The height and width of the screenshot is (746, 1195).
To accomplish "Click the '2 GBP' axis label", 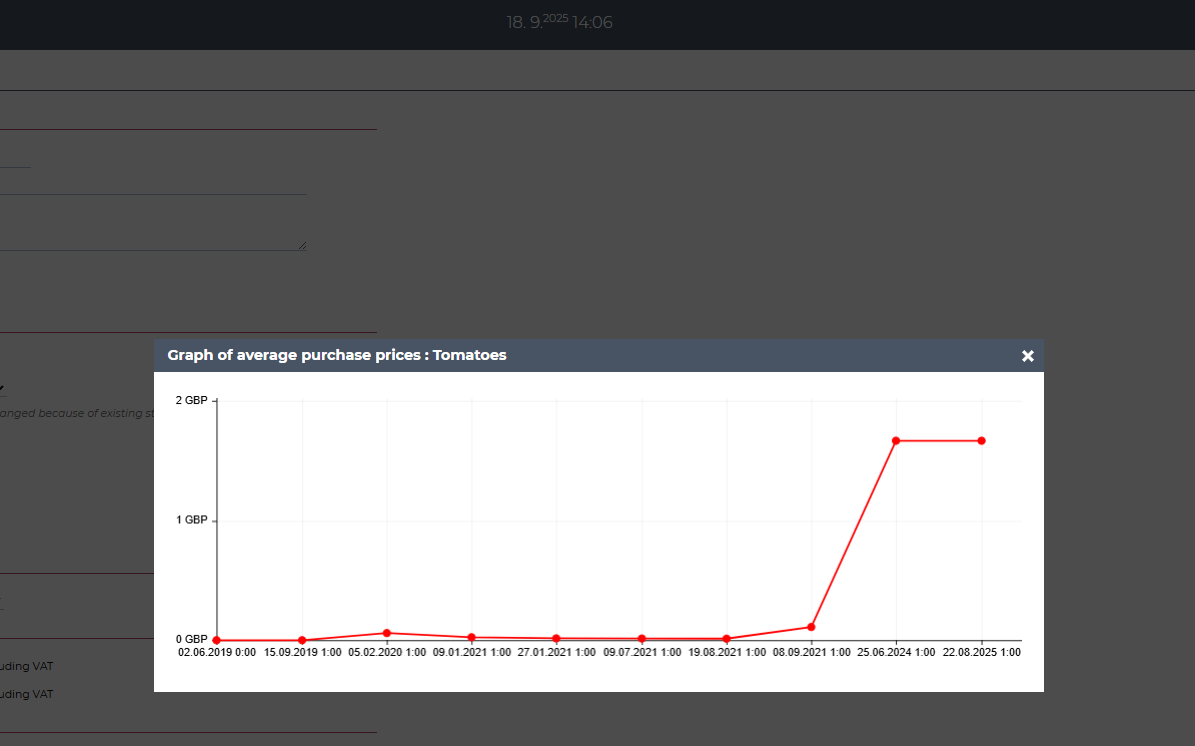I will click(x=191, y=400).
